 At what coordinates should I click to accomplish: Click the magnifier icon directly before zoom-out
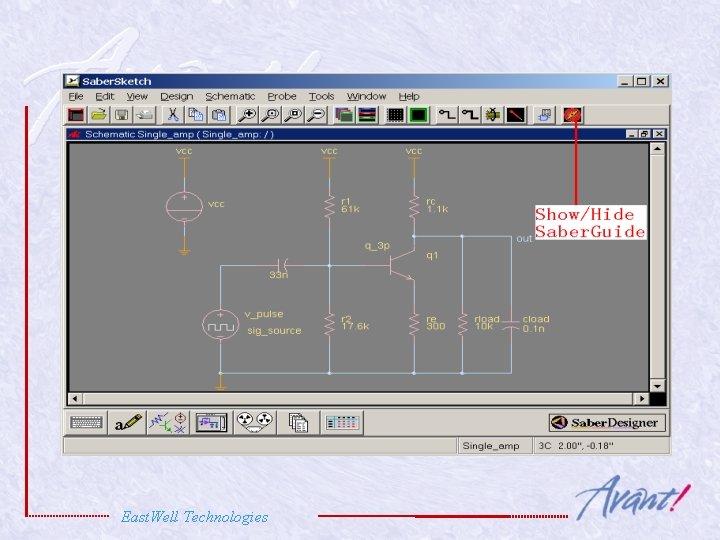click(x=293, y=115)
